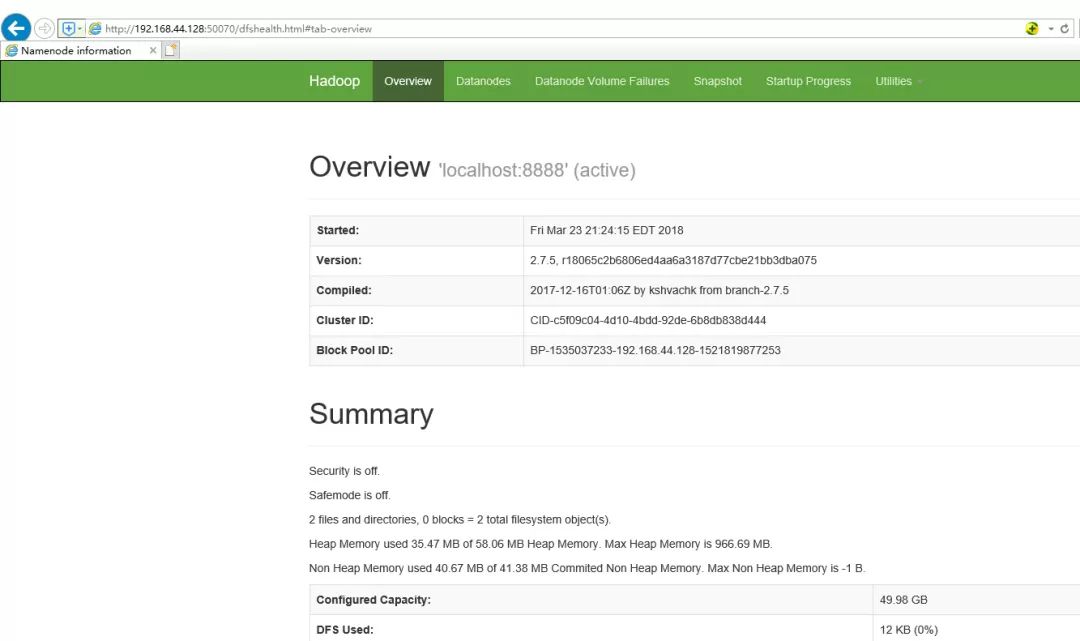
Task: Click the Non Heap Memory used line
Action: click(x=587, y=568)
